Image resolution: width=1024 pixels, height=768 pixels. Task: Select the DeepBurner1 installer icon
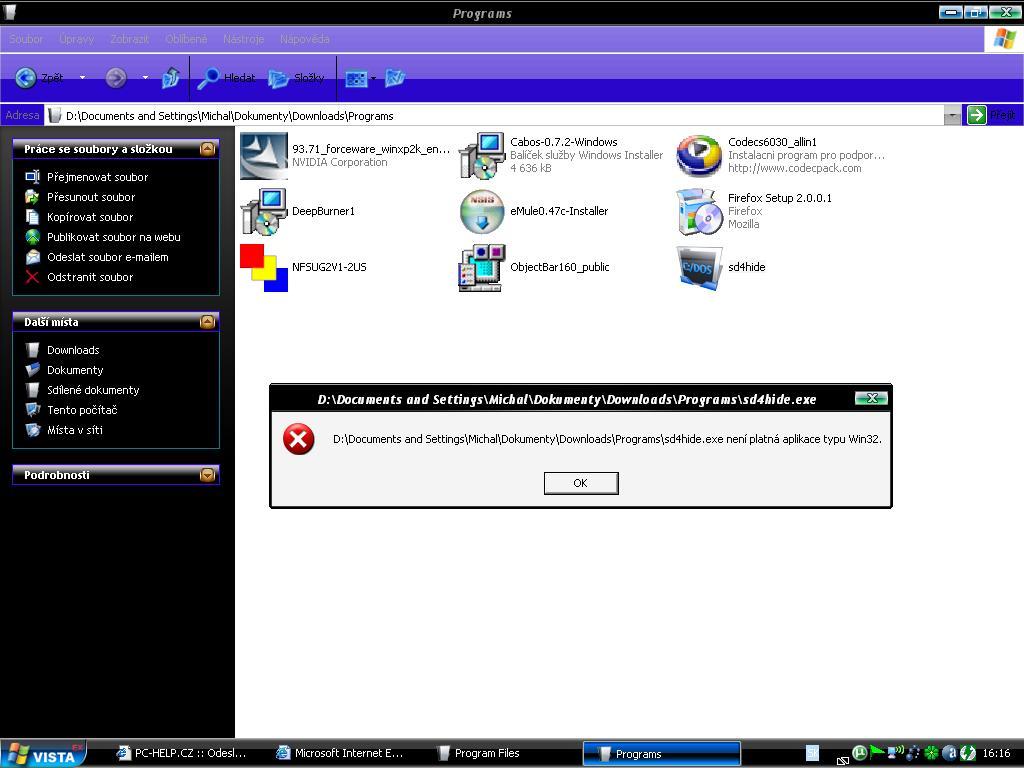coord(264,212)
